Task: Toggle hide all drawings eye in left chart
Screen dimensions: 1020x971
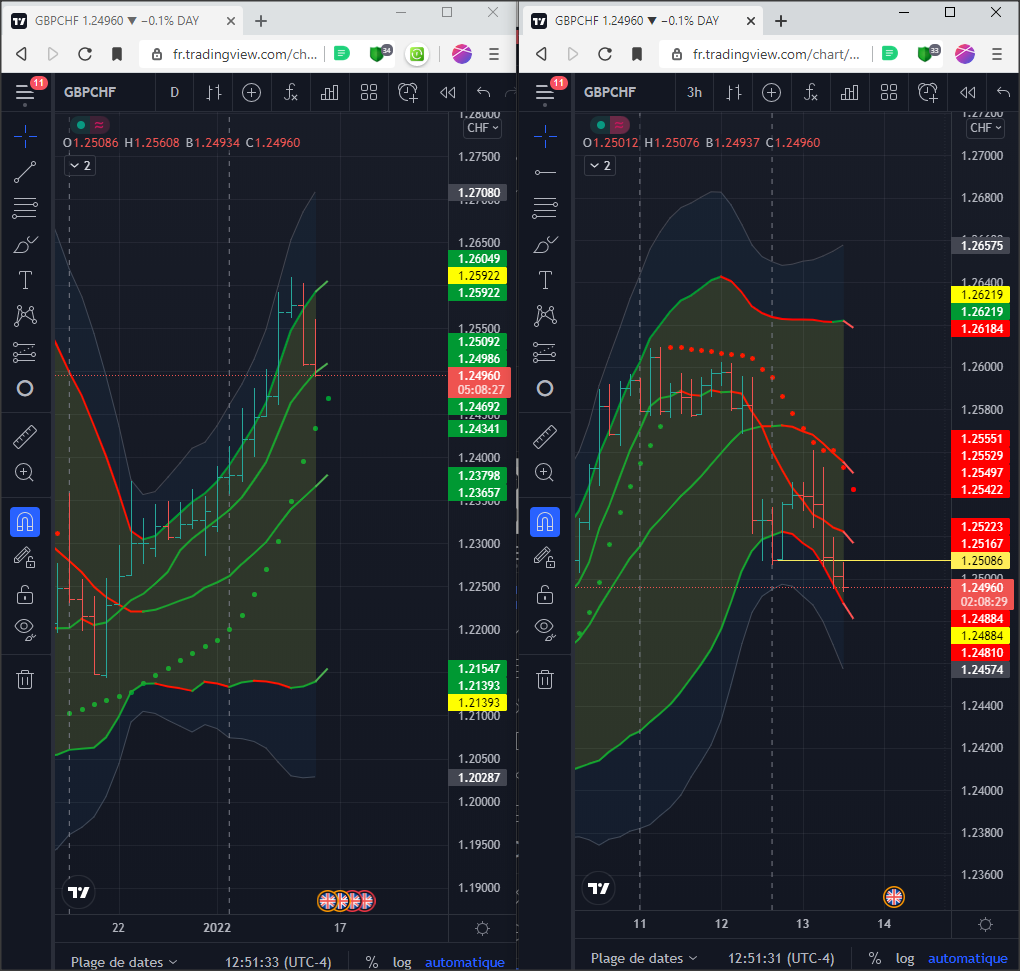Action: coord(25,628)
